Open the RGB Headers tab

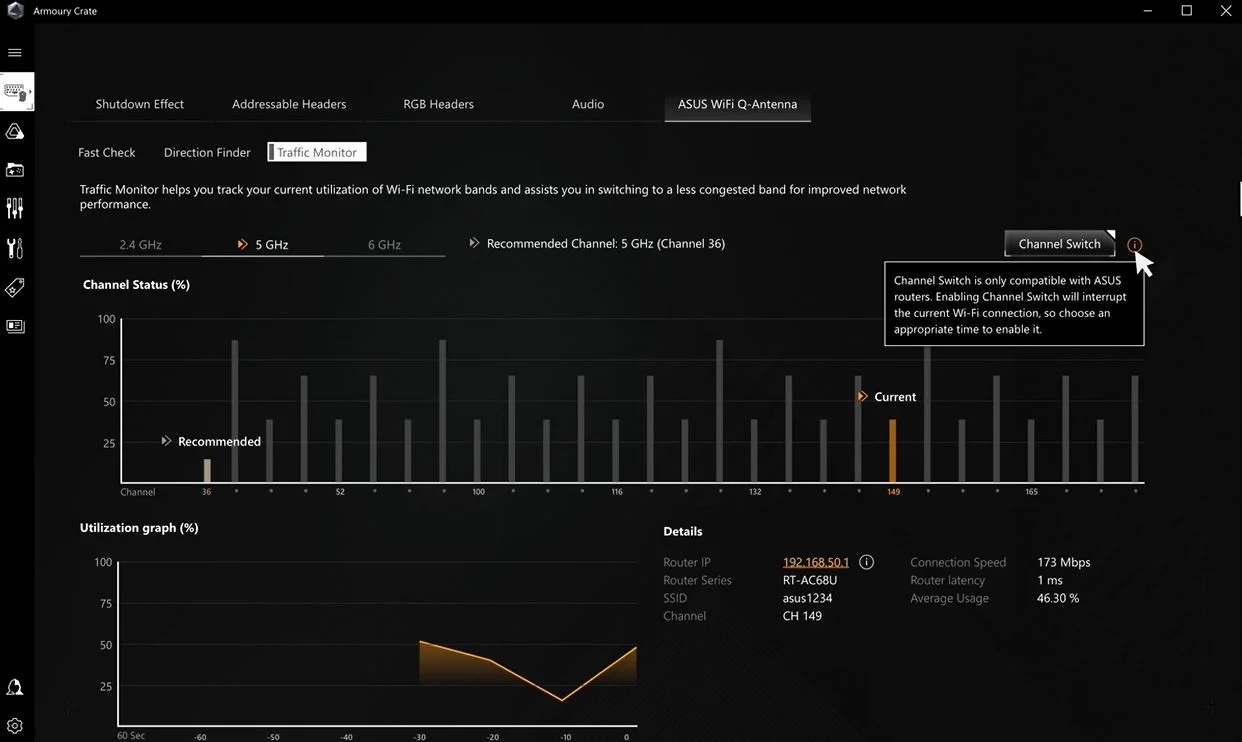click(x=438, y=104)
